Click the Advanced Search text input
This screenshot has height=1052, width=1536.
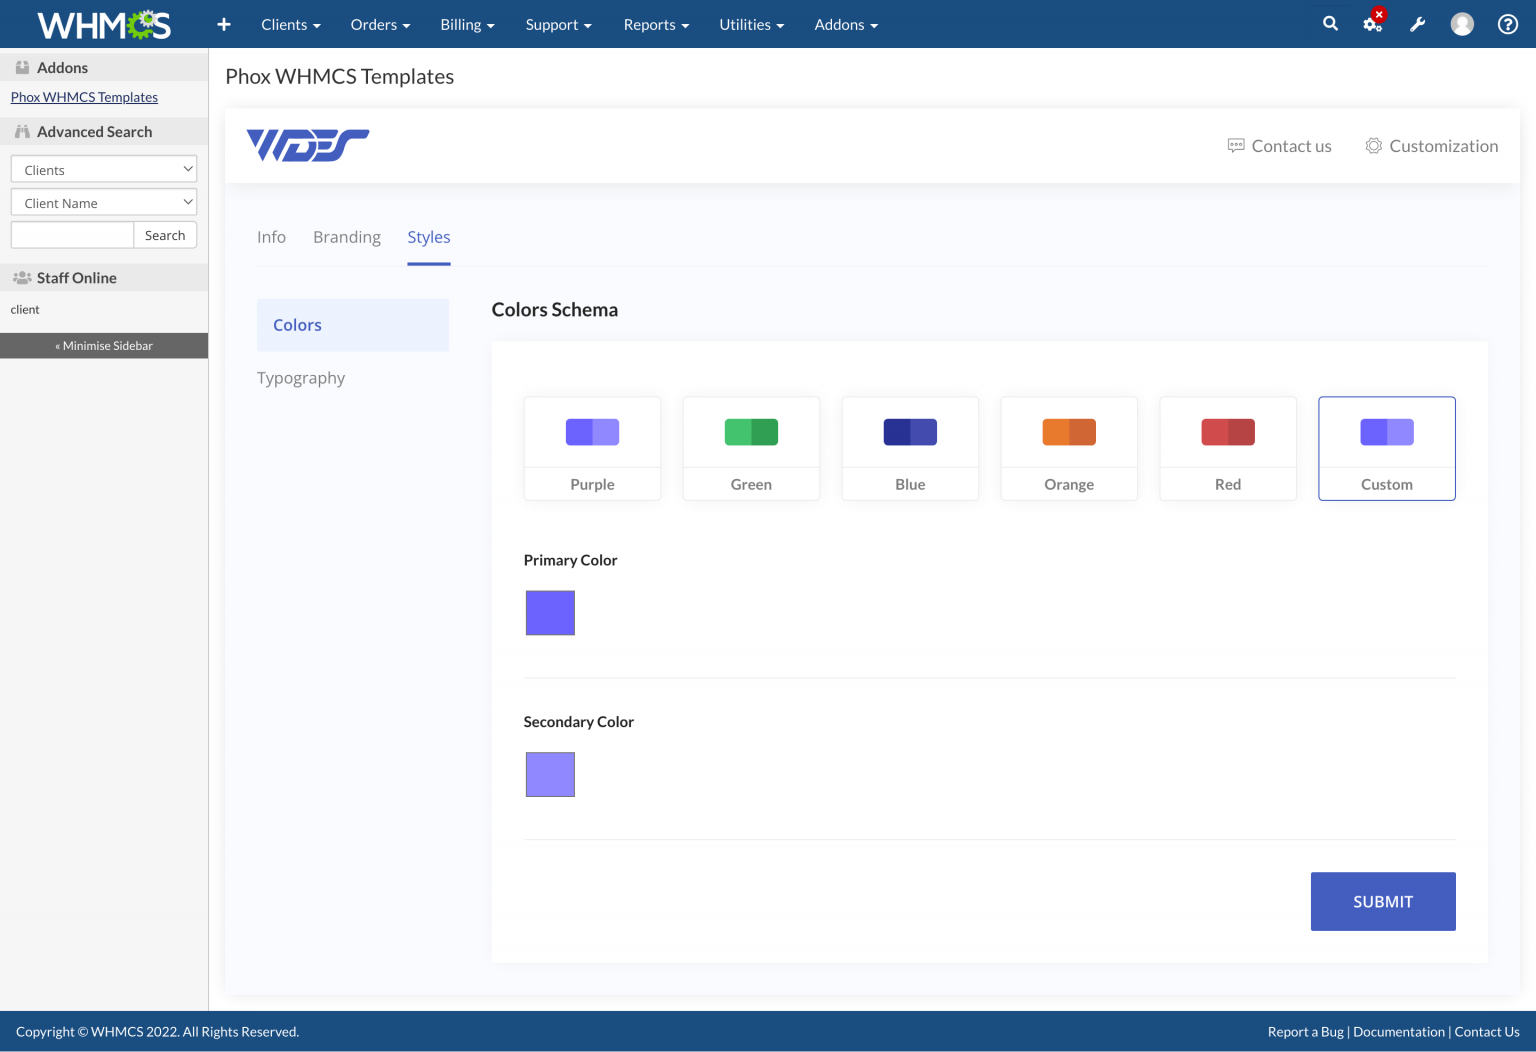coord(72,235)
